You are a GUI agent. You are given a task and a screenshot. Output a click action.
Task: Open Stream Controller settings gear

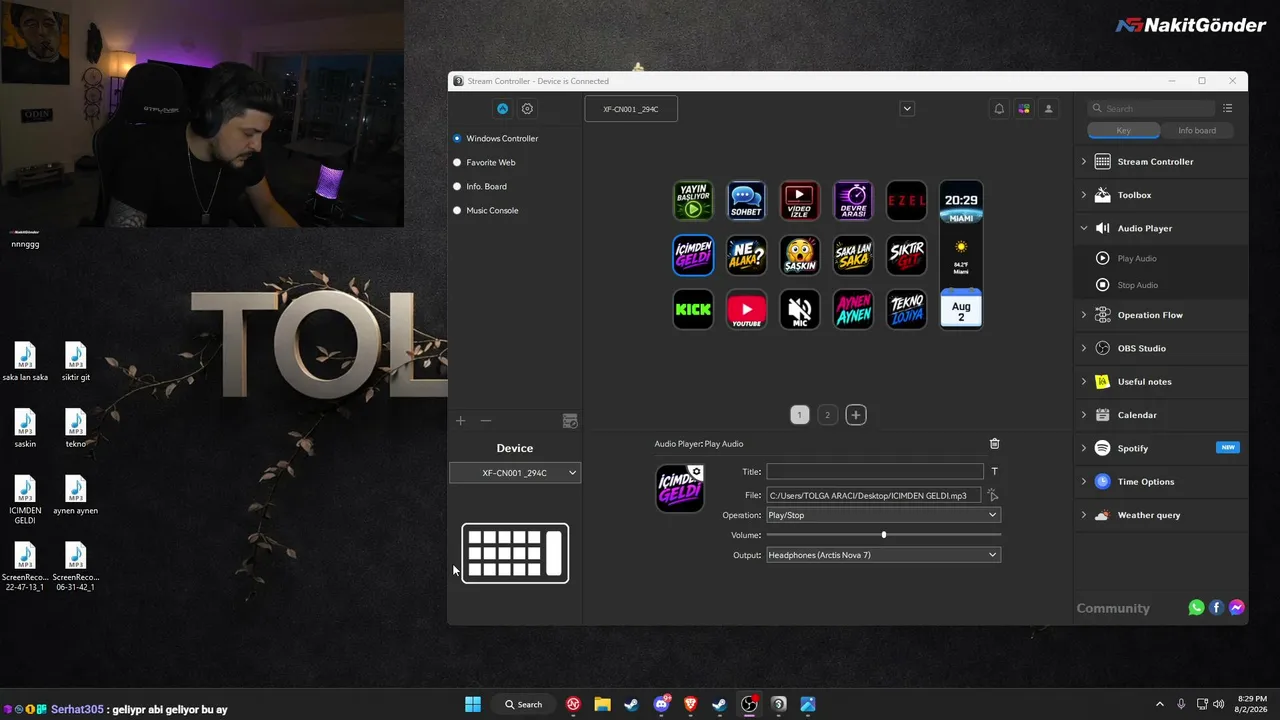point(528,109)
